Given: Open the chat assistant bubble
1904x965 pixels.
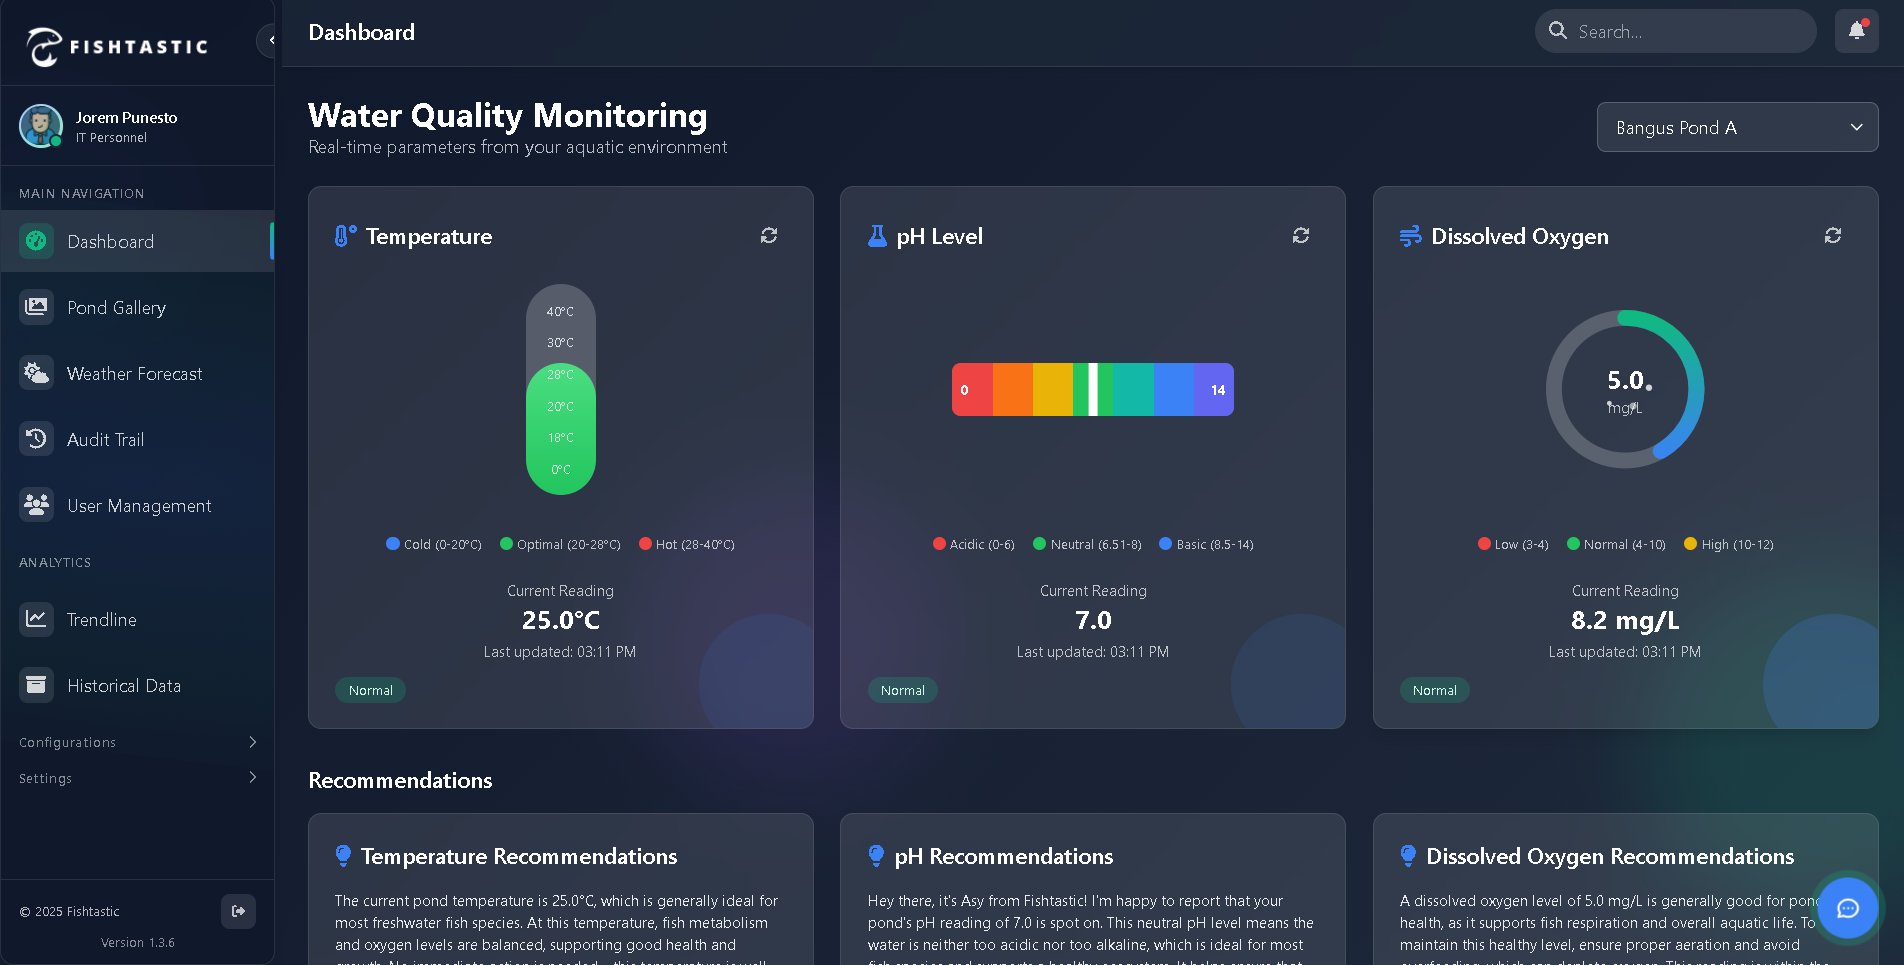Looking at the screenshot, I should pyautogui.click(x=1847, y=908).
